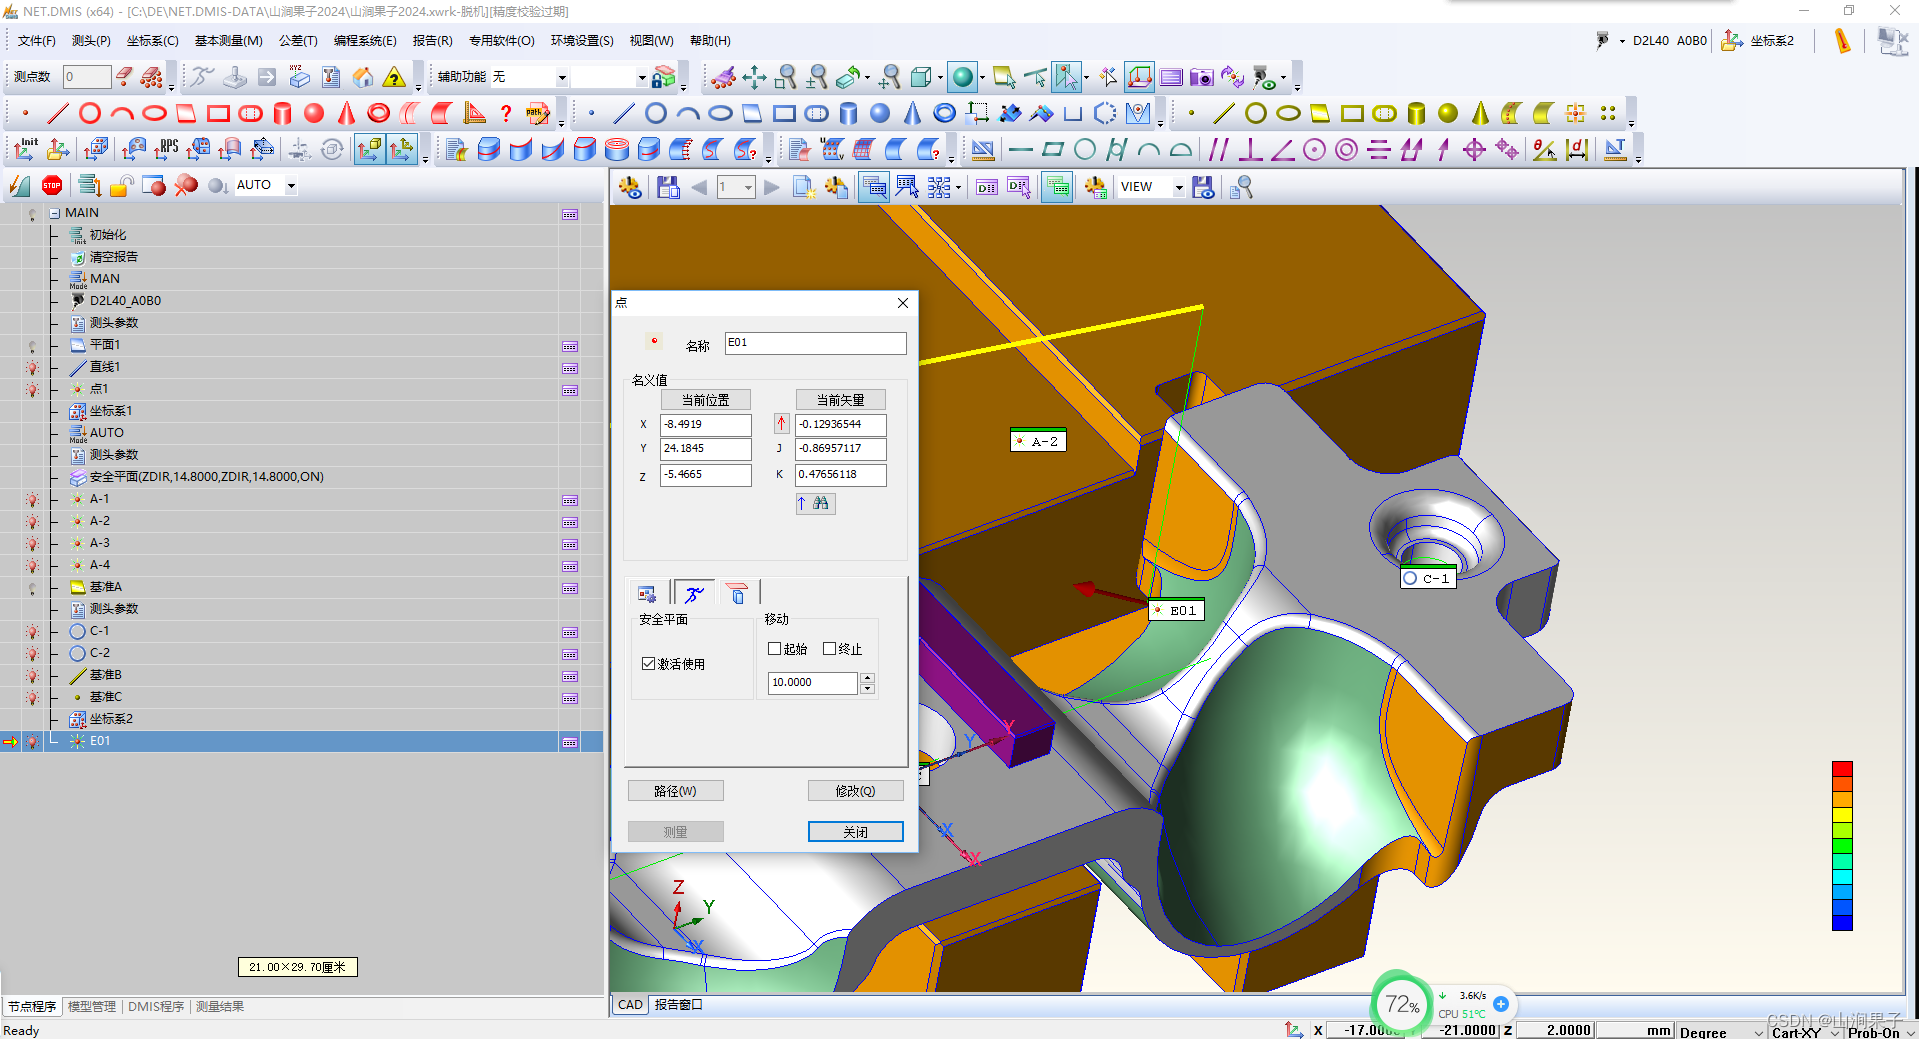
Task: Open the VIEW dropdown in viewport toolbar
Action: click(x=1179, y=187)
